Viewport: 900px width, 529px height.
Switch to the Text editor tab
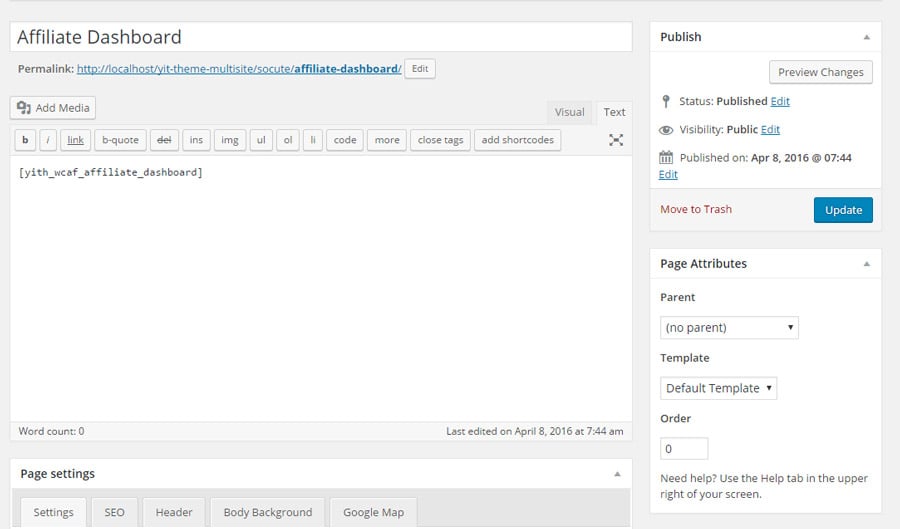pyautogui.click(x=614, y=112)
